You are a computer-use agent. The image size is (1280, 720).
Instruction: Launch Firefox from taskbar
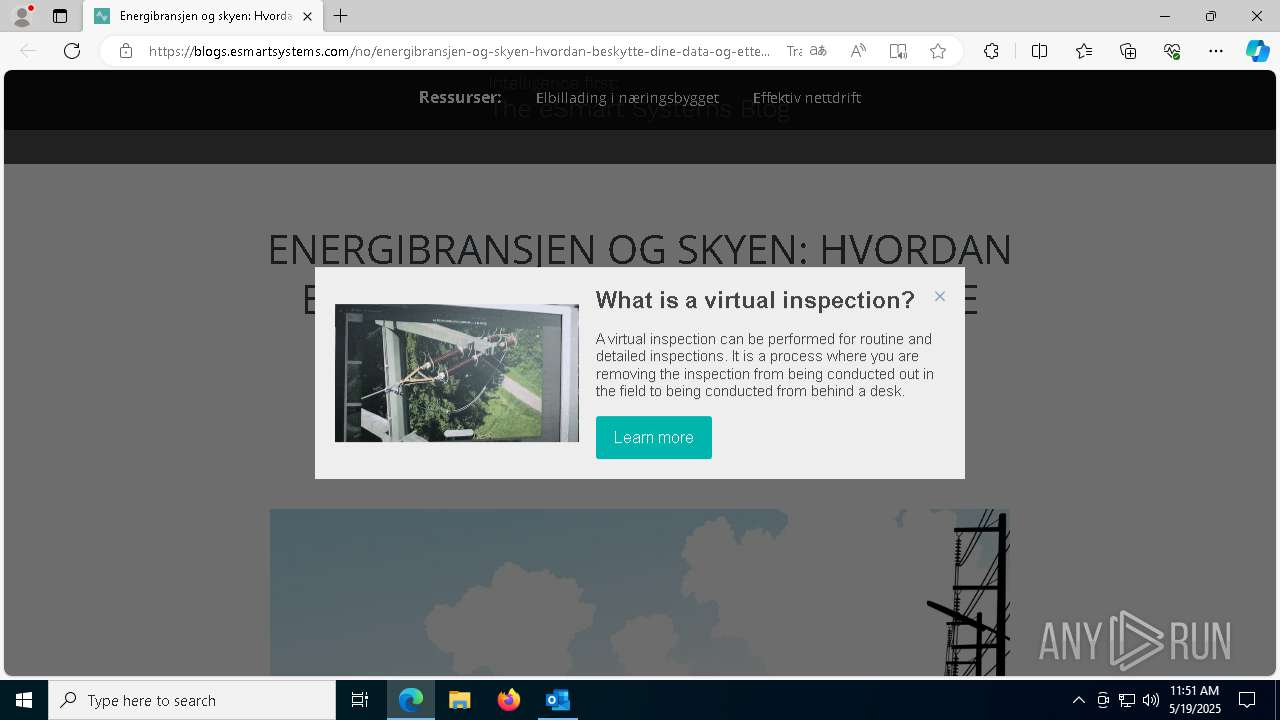tap(509, 700)
